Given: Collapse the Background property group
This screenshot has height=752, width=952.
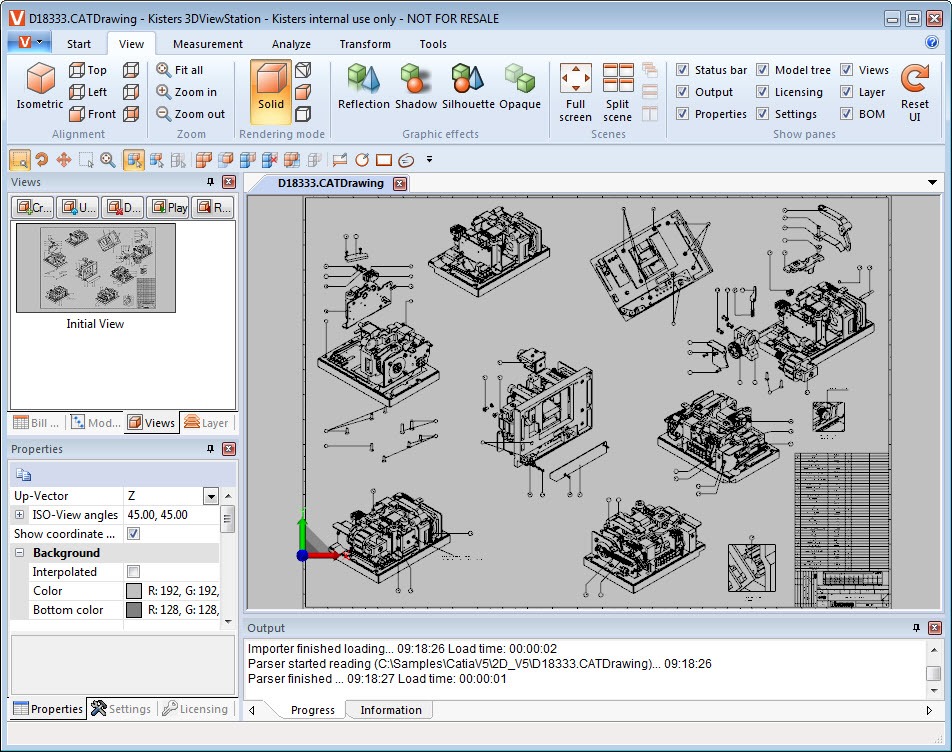Looking at the screenshot, I should tap(19, 553).
